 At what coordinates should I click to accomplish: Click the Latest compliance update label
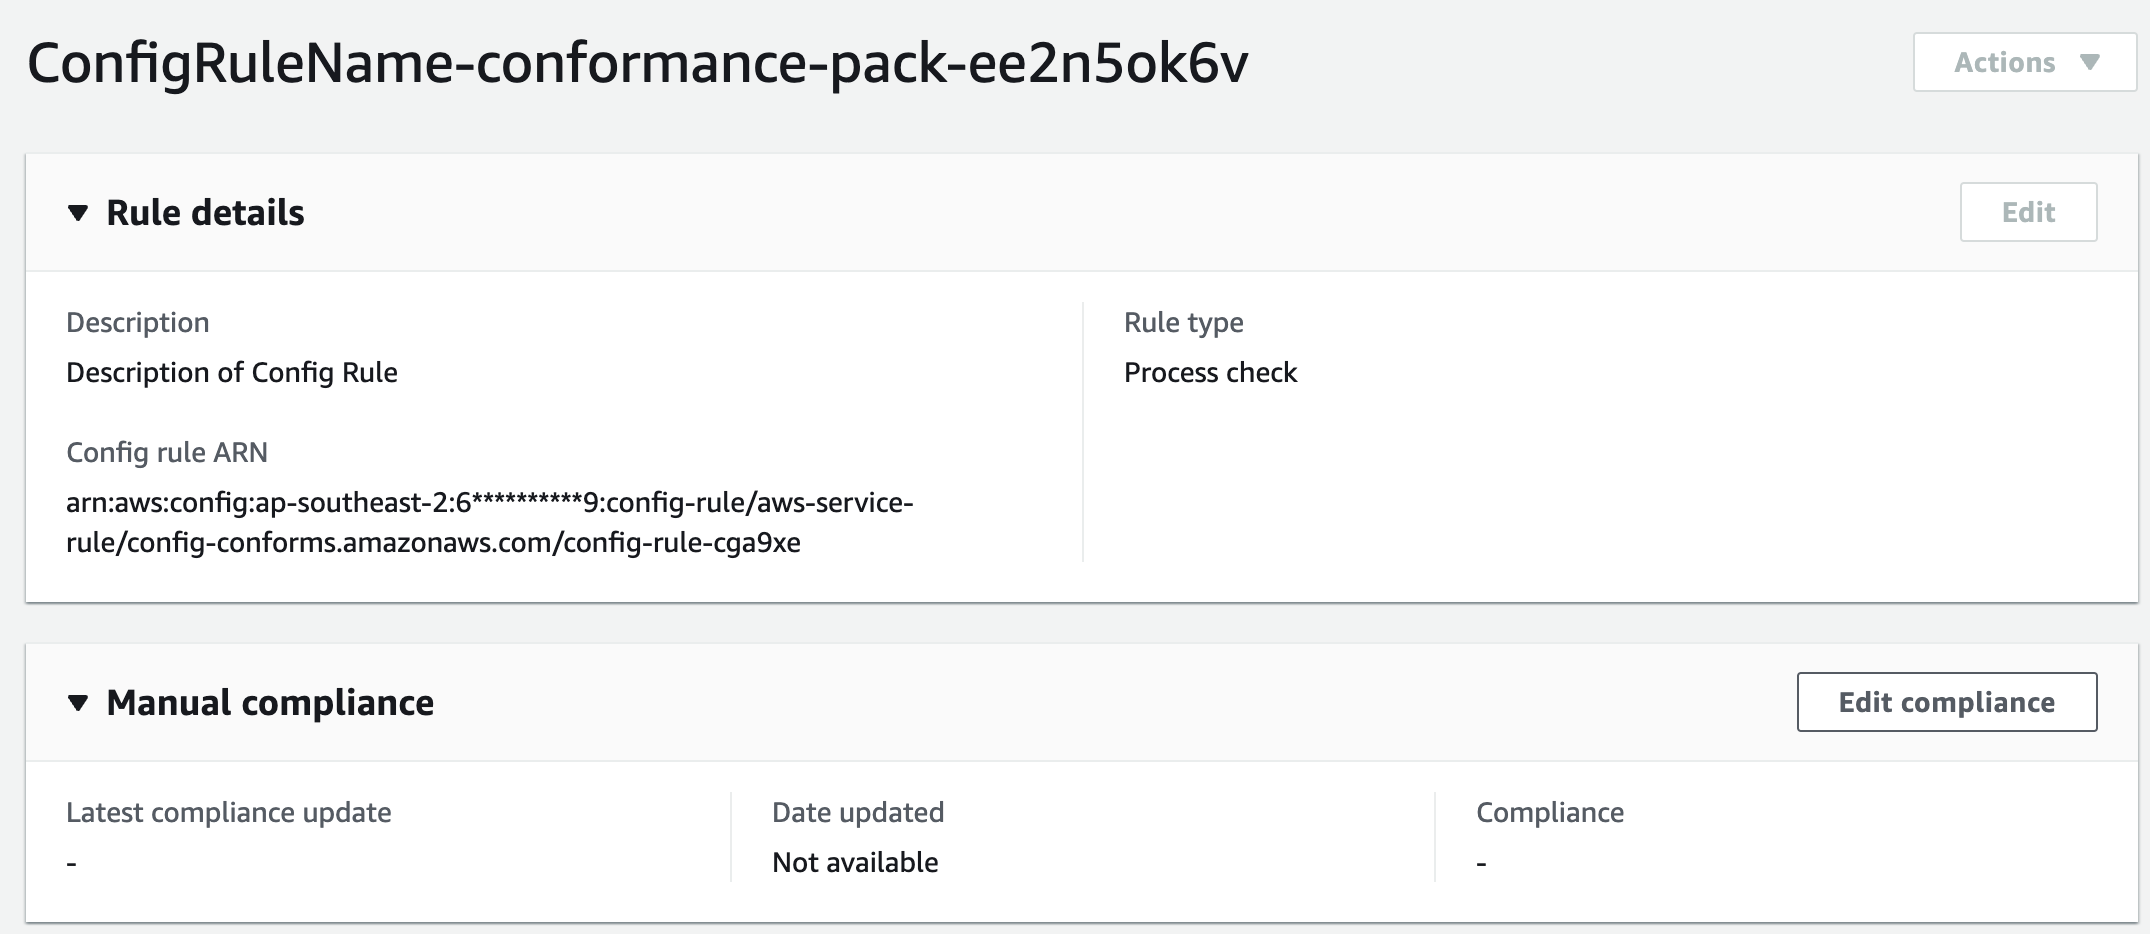click(x=229, y=812)
